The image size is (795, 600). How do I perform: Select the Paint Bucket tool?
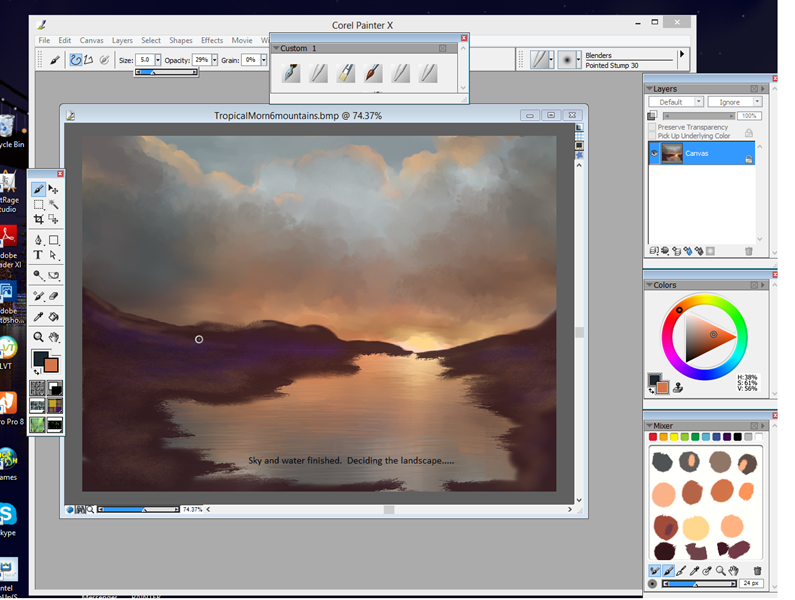click(x=53, y=317)
